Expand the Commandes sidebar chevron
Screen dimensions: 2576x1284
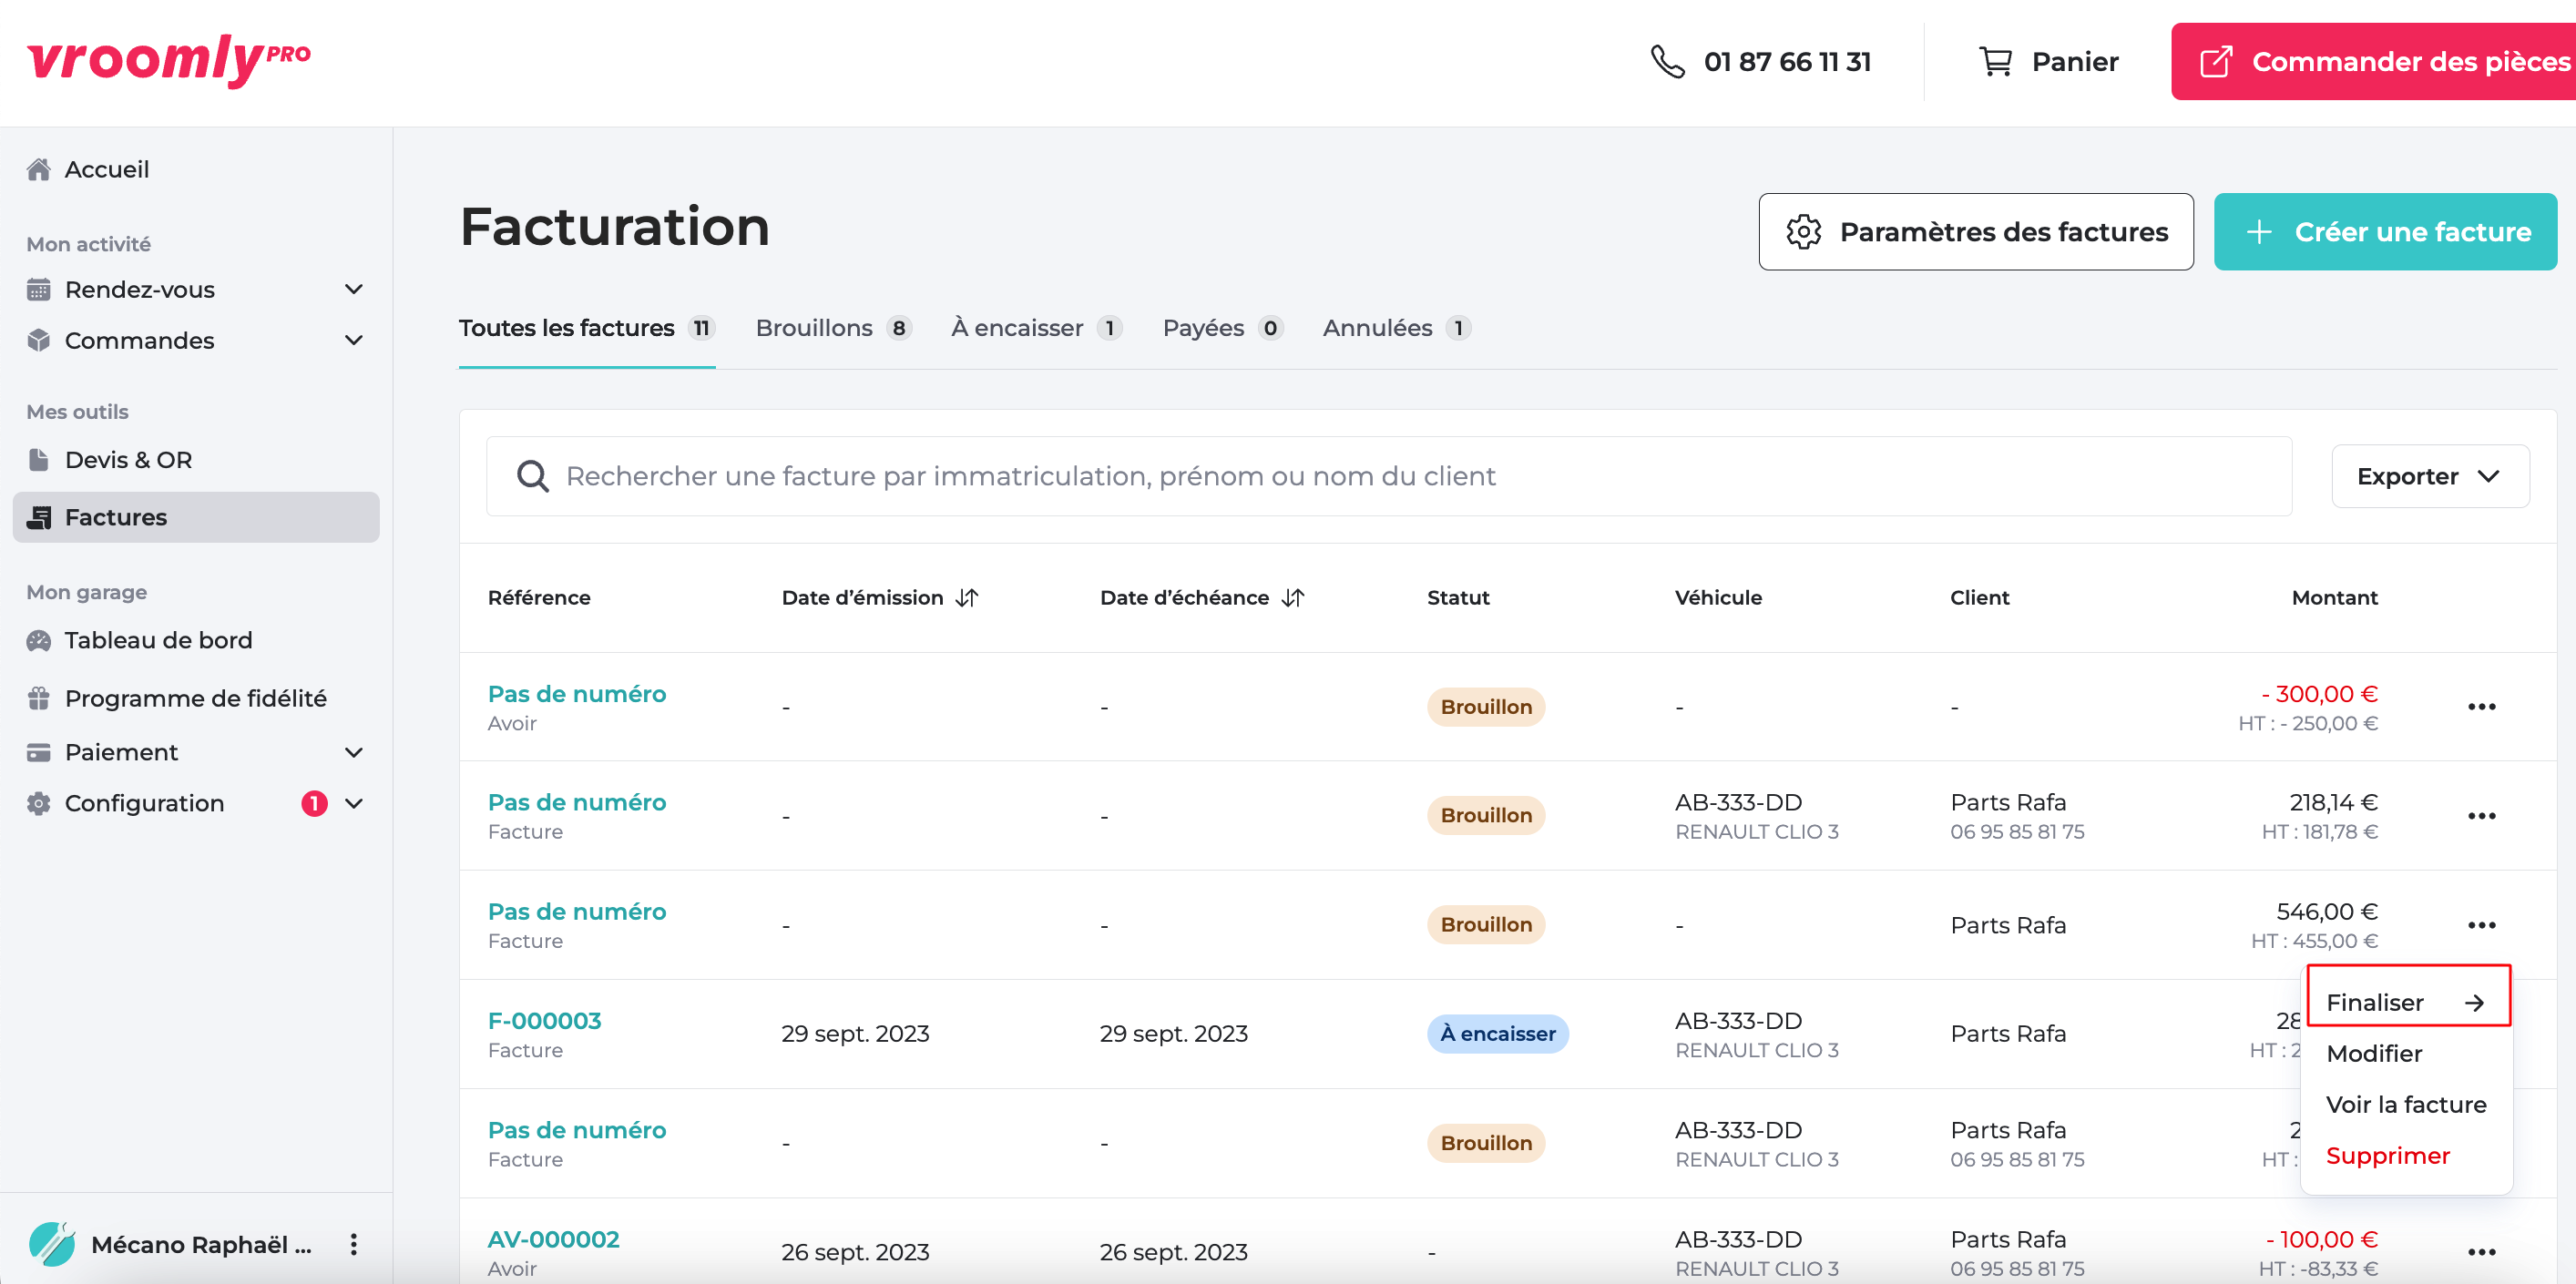(353, 341)
